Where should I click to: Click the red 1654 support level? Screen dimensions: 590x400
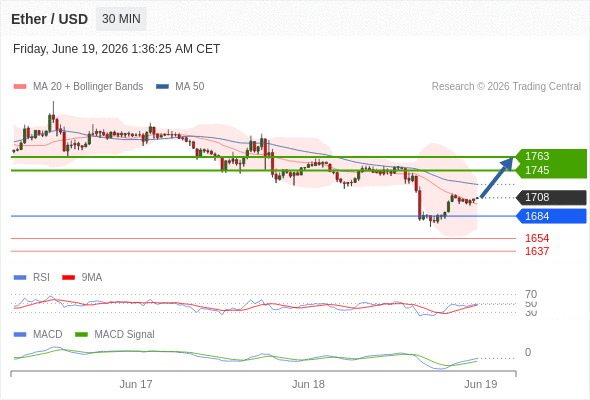click(x=537, y=238)
